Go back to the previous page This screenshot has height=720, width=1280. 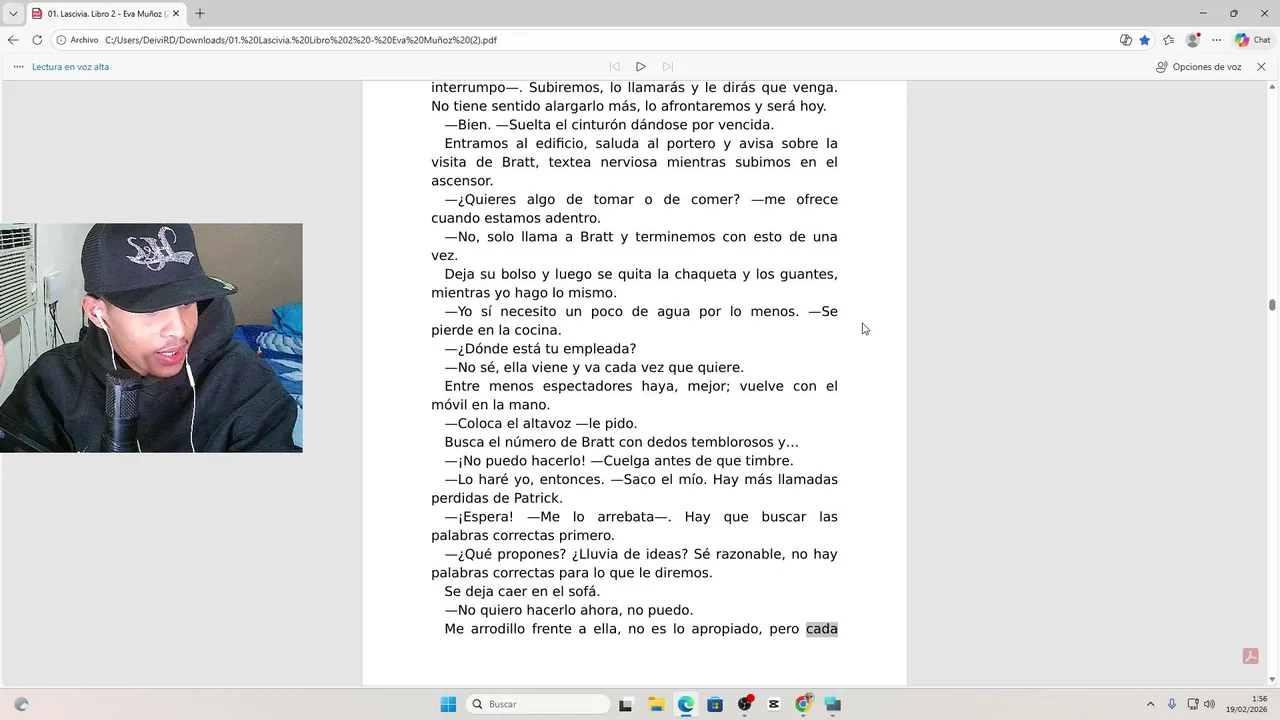13,40
